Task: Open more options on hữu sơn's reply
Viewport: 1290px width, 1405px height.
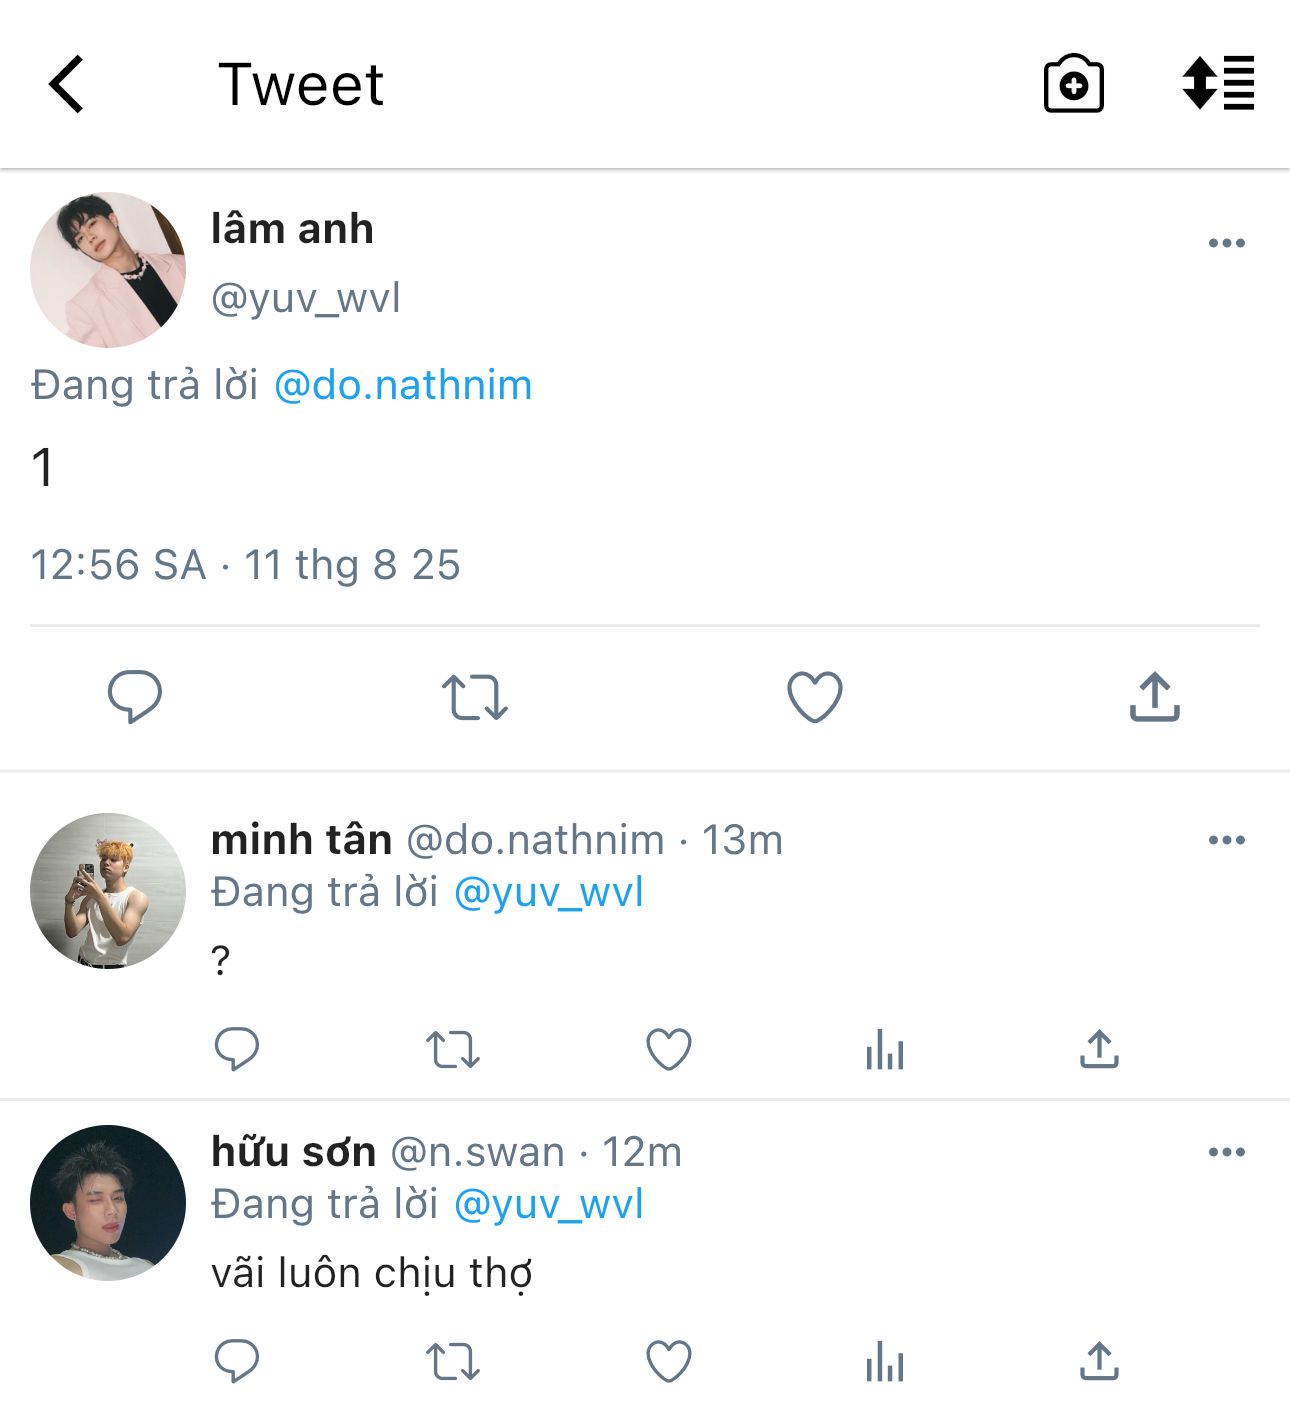Action: pyautogui.click(x=1226, y=1152)
